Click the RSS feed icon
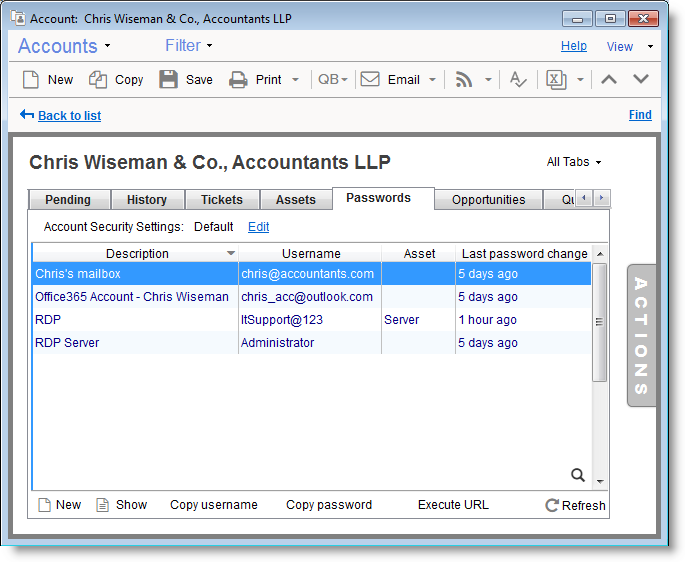The width and height of the screenshot is (685, 562). pyautogui.click(x=463, y=80)
